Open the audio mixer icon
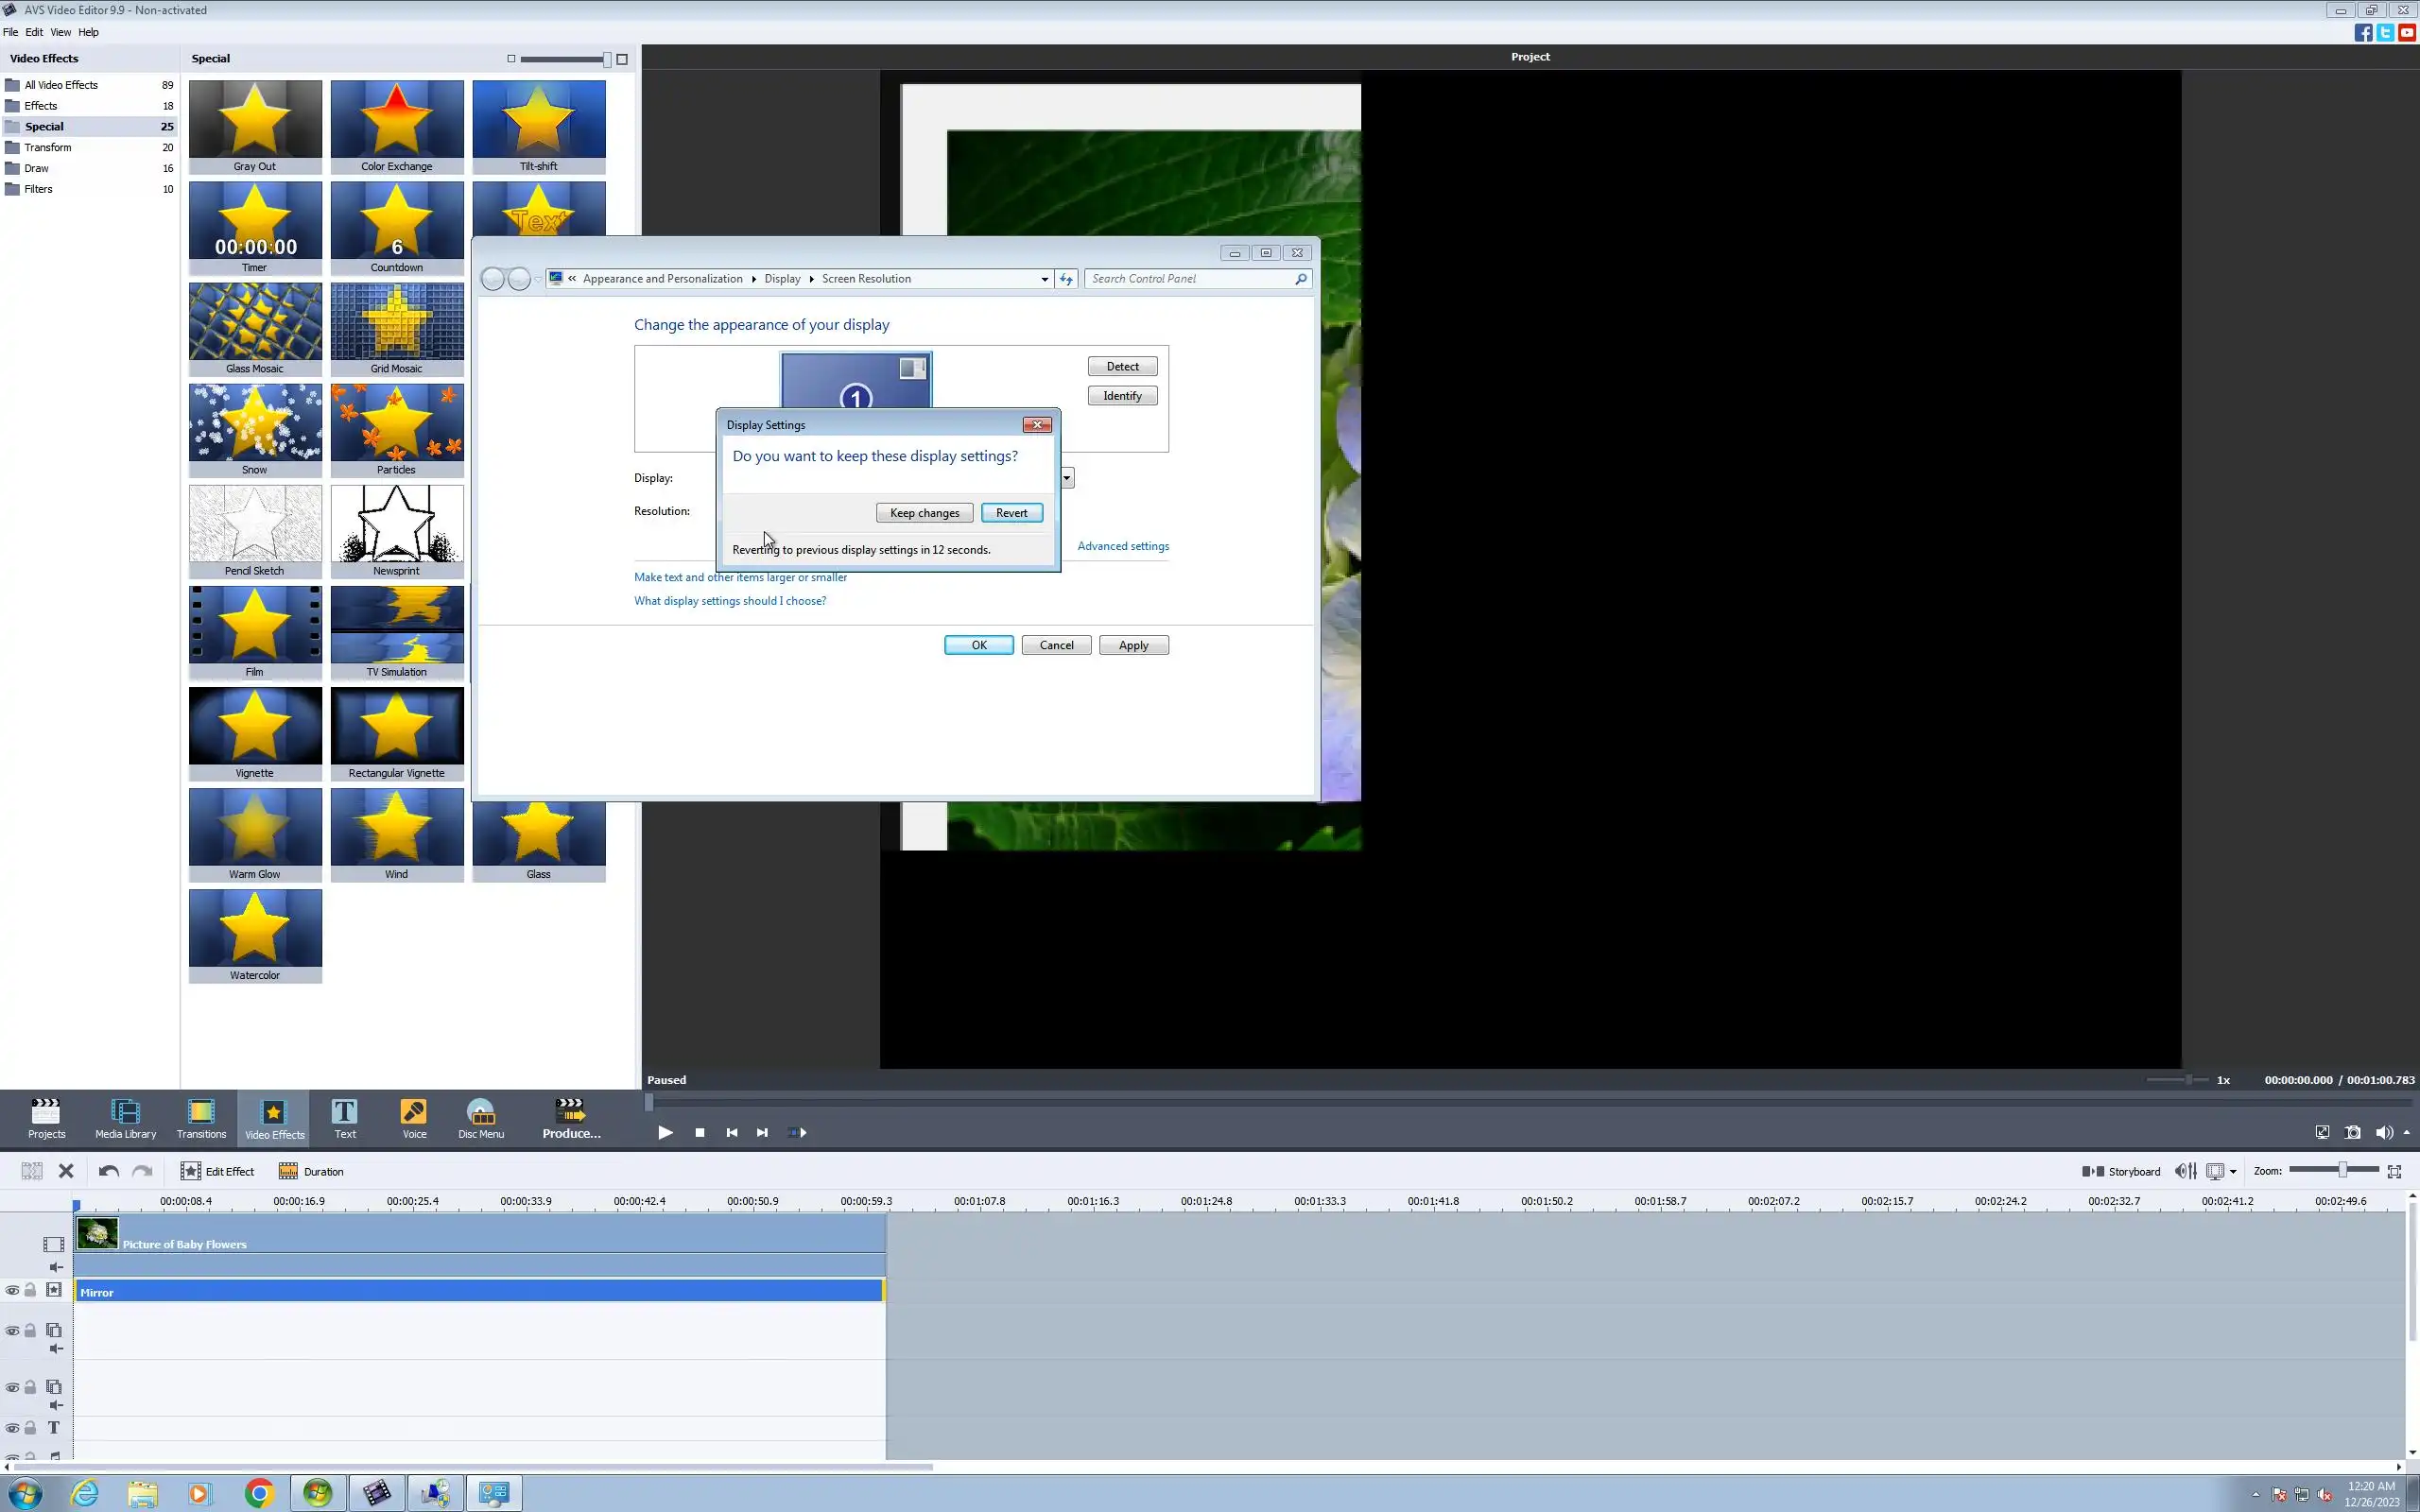Image resolution: width=2420 pixels, height=1512 pixels. click(2185, 1171)
